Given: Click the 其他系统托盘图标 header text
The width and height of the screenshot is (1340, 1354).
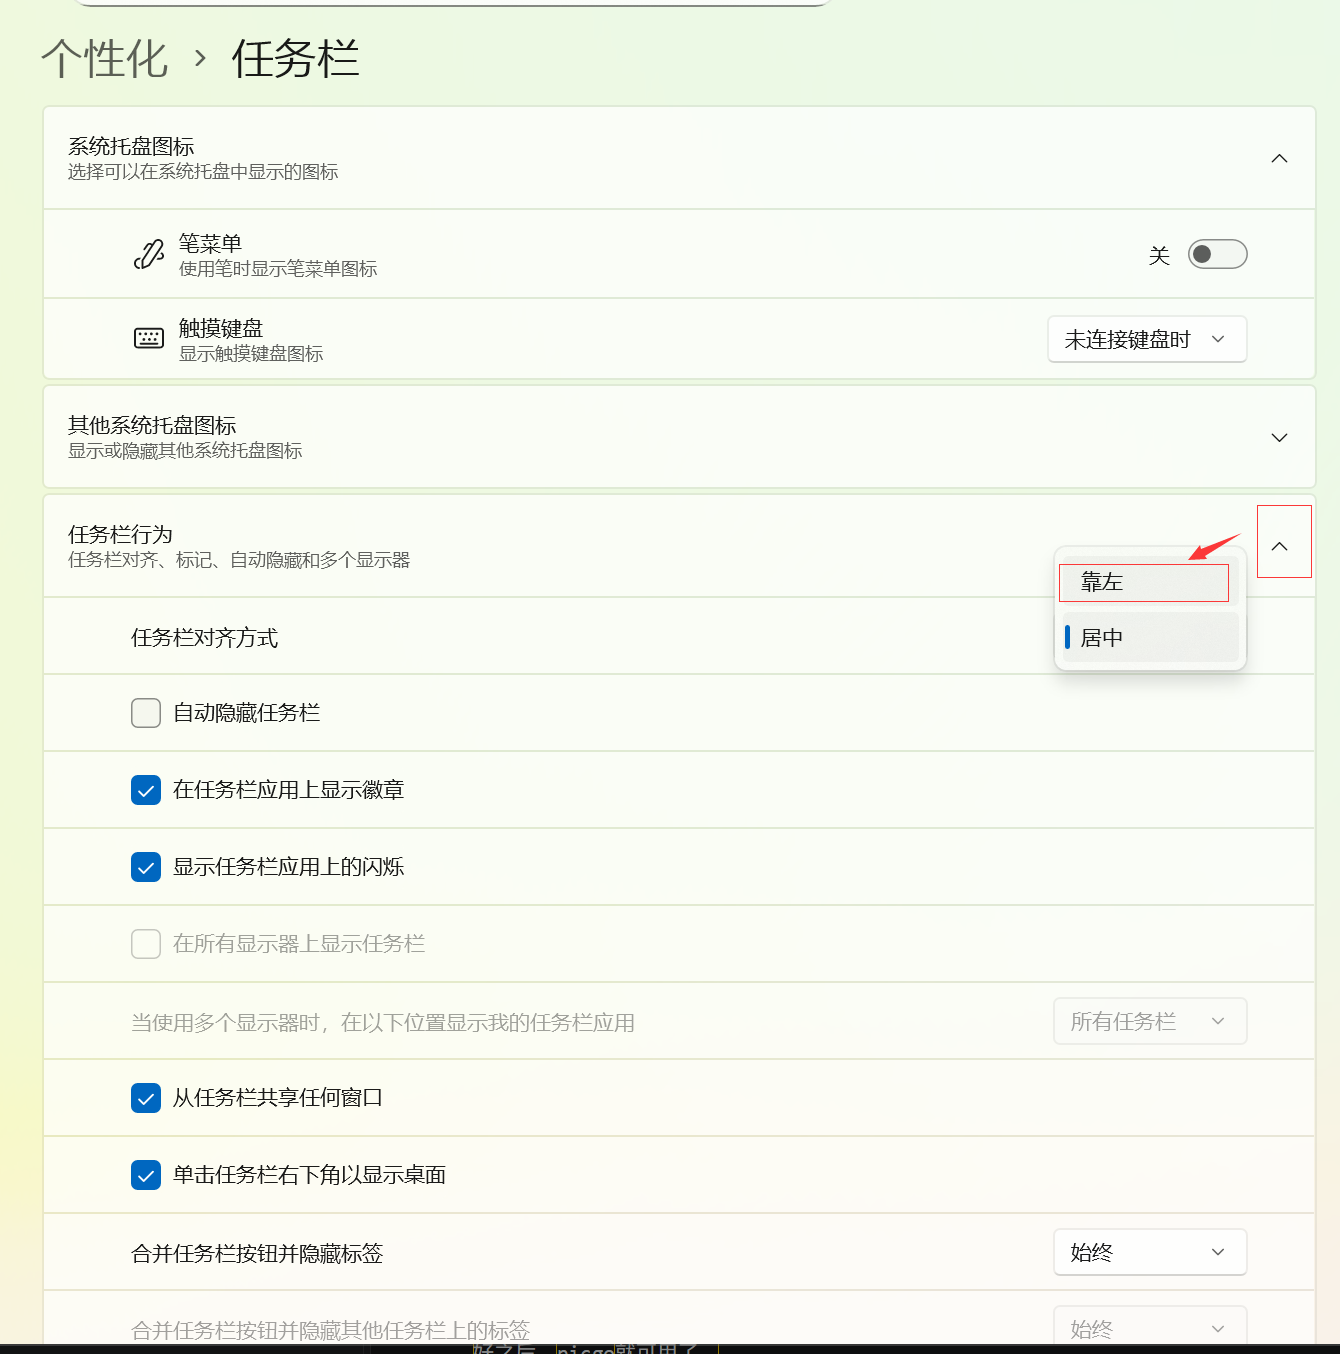Looking at the screenshot, I should point(152,425).
